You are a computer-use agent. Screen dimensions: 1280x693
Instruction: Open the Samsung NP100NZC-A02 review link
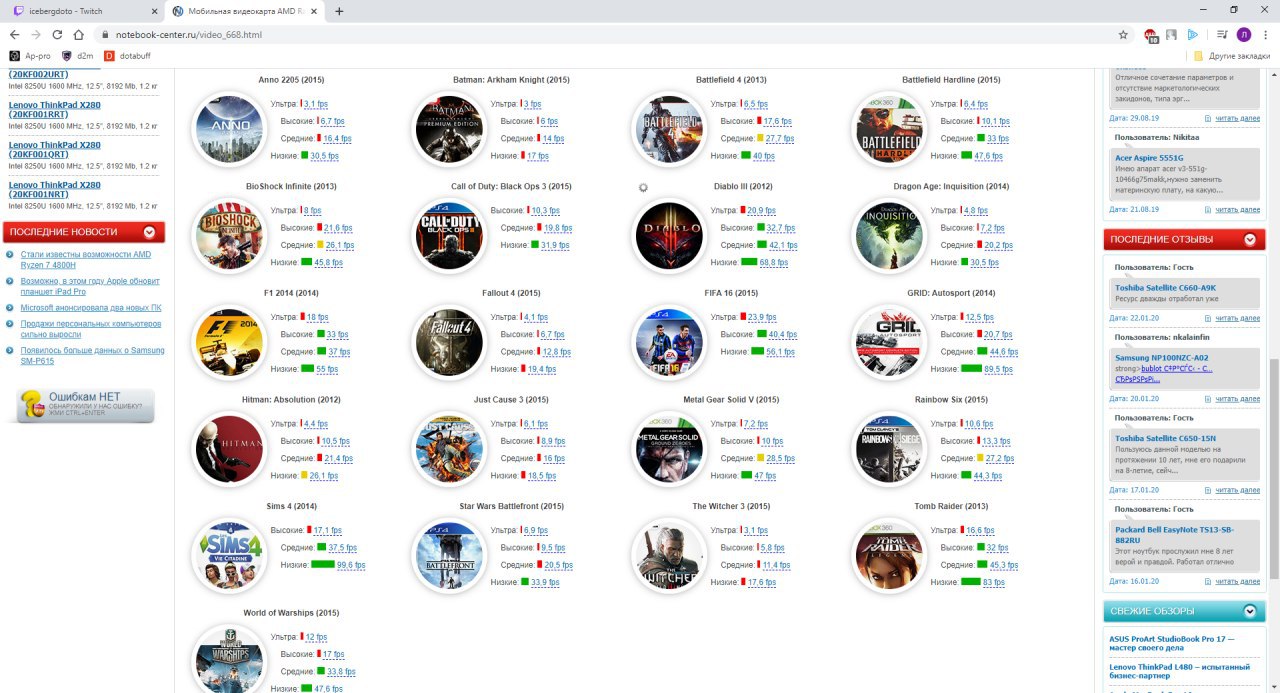1161,358
